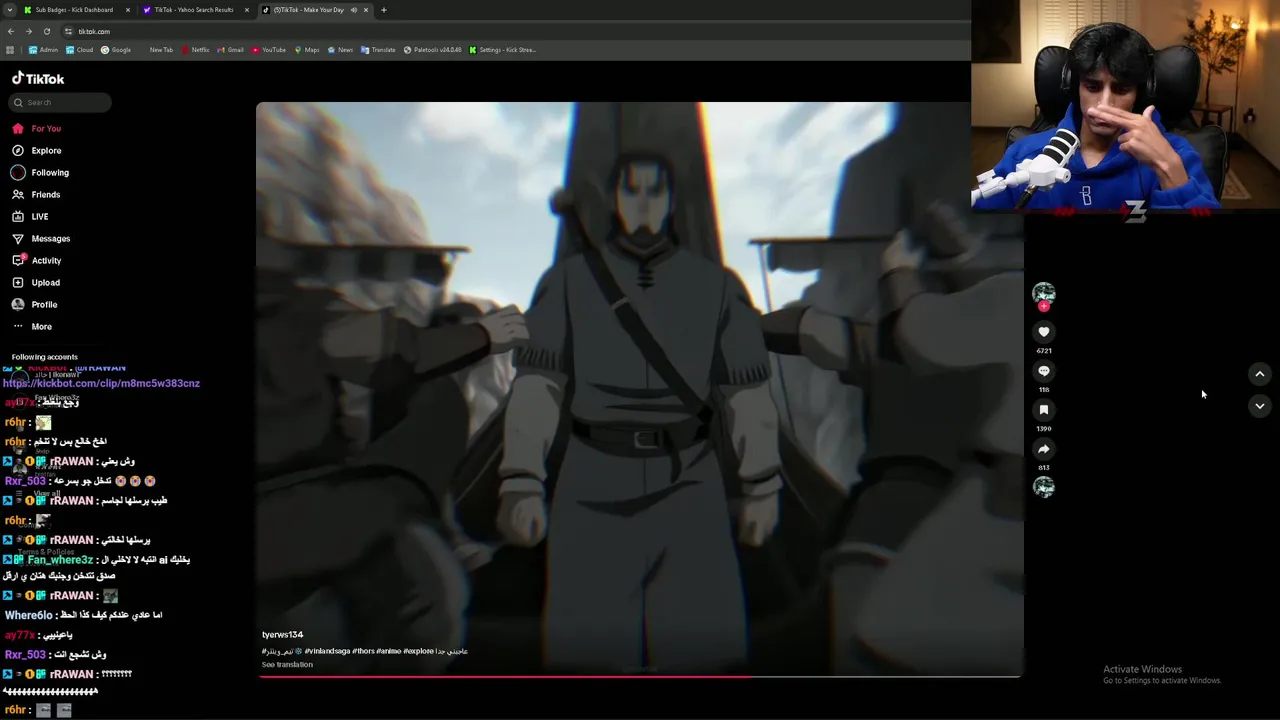Reload the current page
Screen dimensions: 1280x720
coord(46,32)
